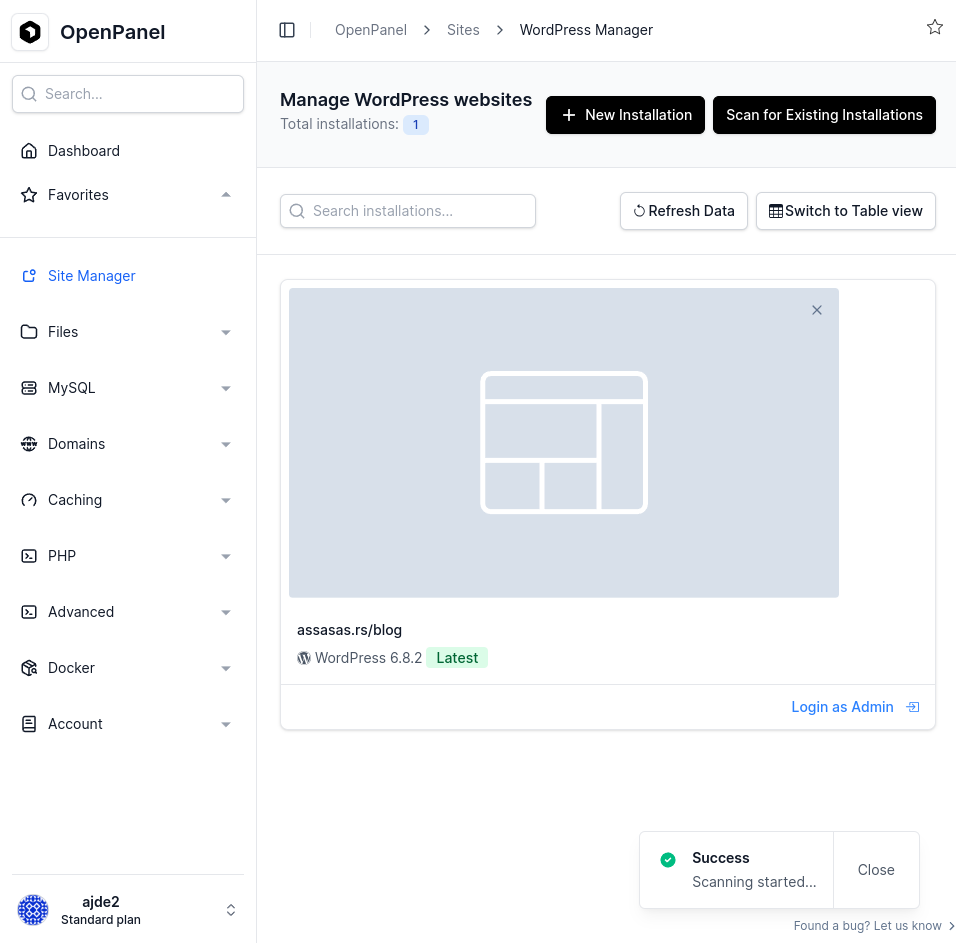Click the Caching gauge icon

click(x=29, y=500)
